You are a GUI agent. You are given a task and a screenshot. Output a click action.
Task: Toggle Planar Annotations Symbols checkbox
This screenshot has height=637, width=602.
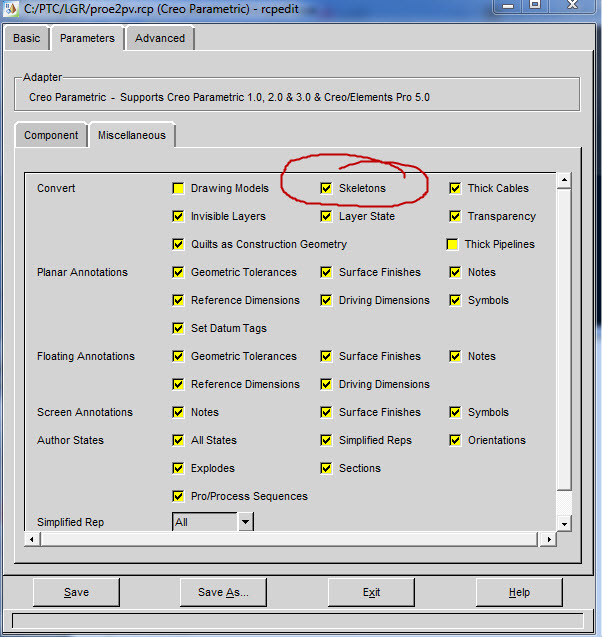point(455,300)
